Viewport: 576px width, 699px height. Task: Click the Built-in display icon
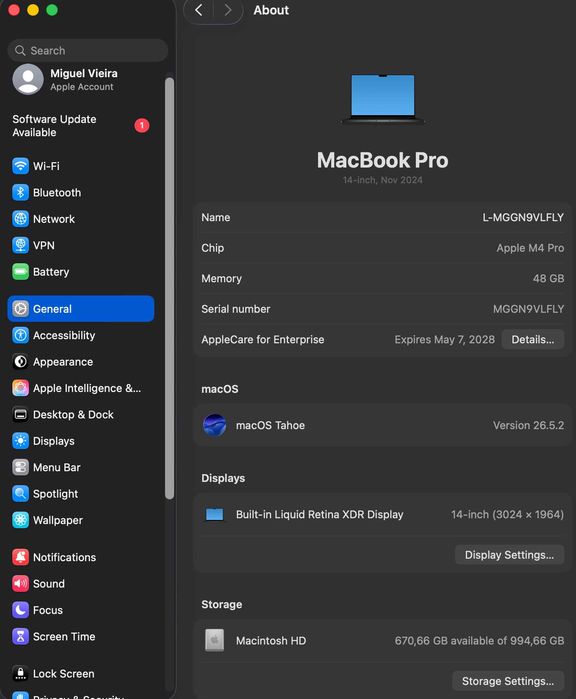(x=214, y=514)
